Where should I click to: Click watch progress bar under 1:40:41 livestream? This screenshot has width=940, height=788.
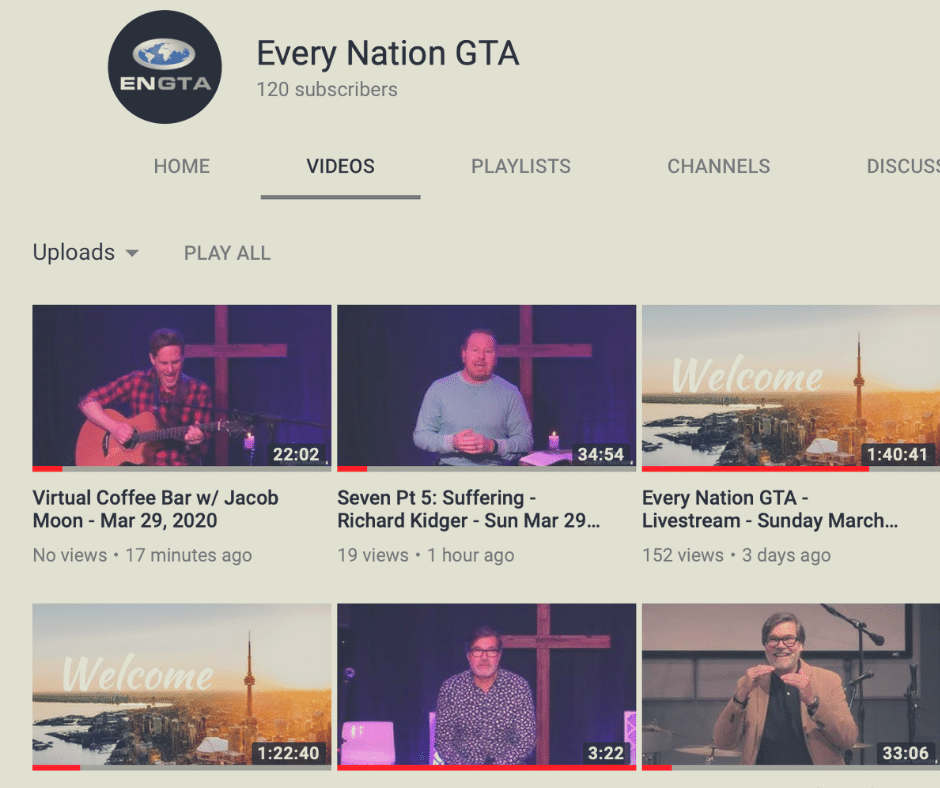coord(791,468)
